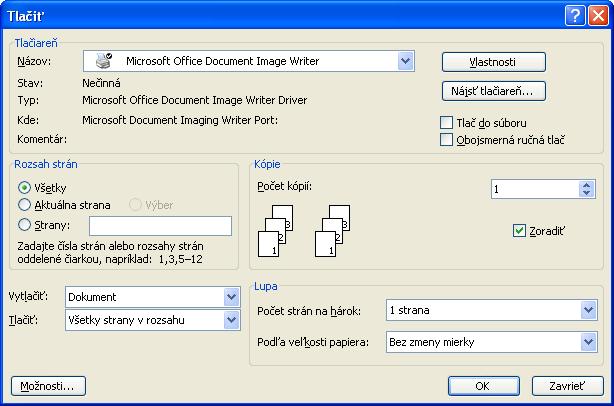Viewport: 614px width, 406px height.
Task: Expand the Vytlačiť Dokument dropdown
Action: click(x=232, y=297)
